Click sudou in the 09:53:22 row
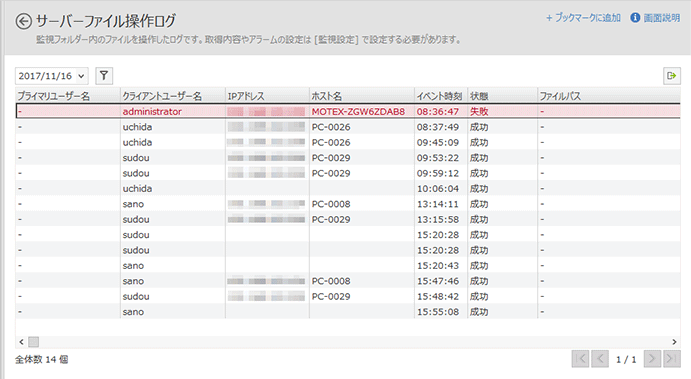691x379 pixels. tap(136, 158)
